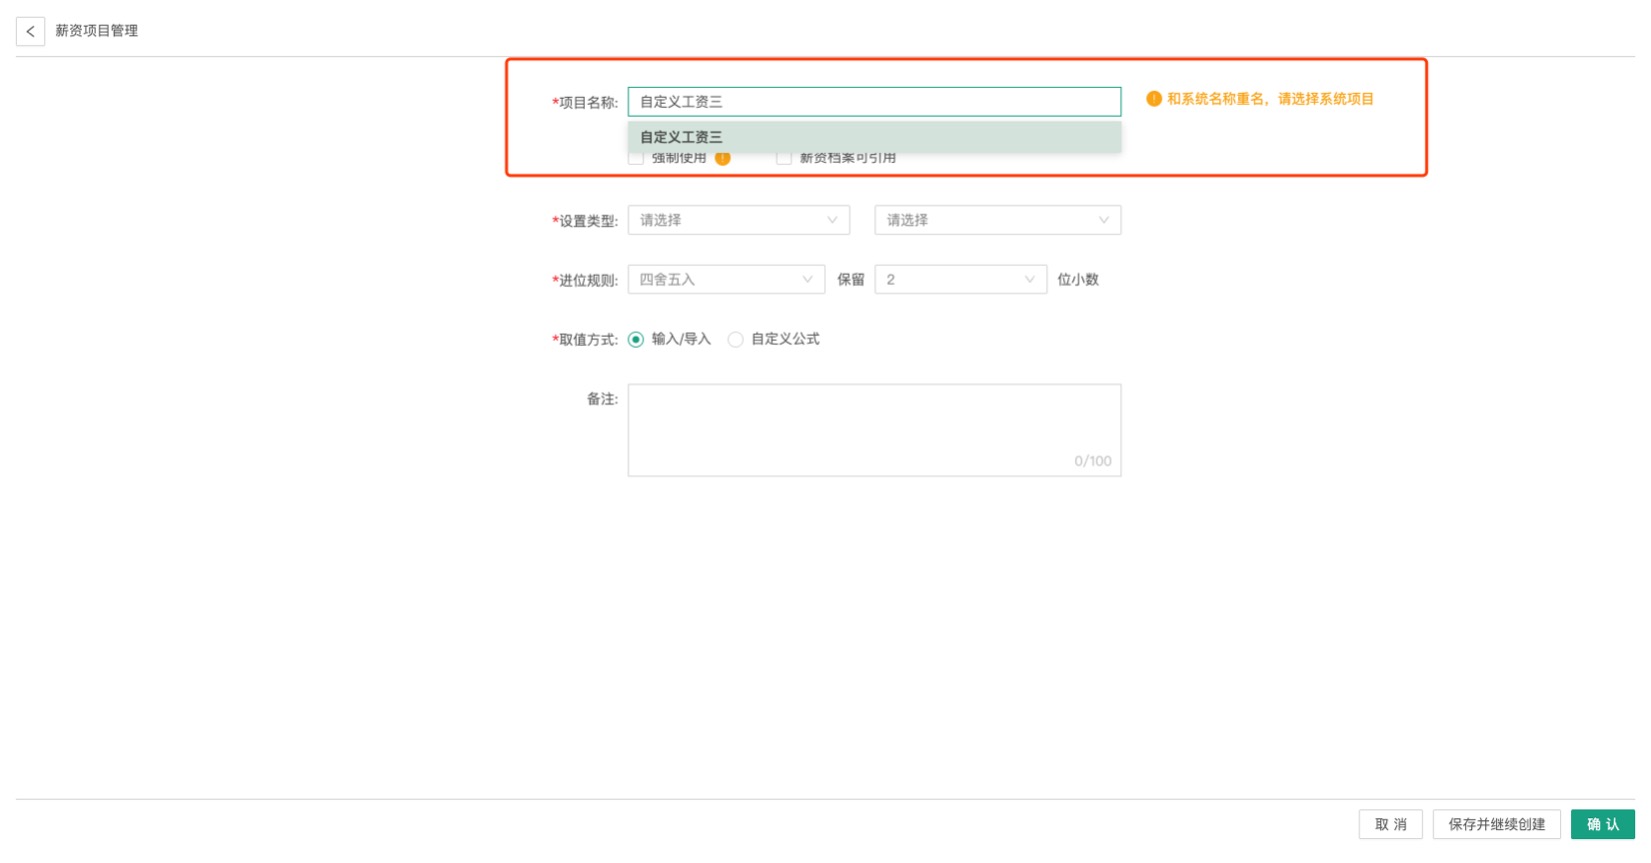1651x863 pixels.
Task: Click 保存并继续创建 button
Action: click(x=1497, y=824)
